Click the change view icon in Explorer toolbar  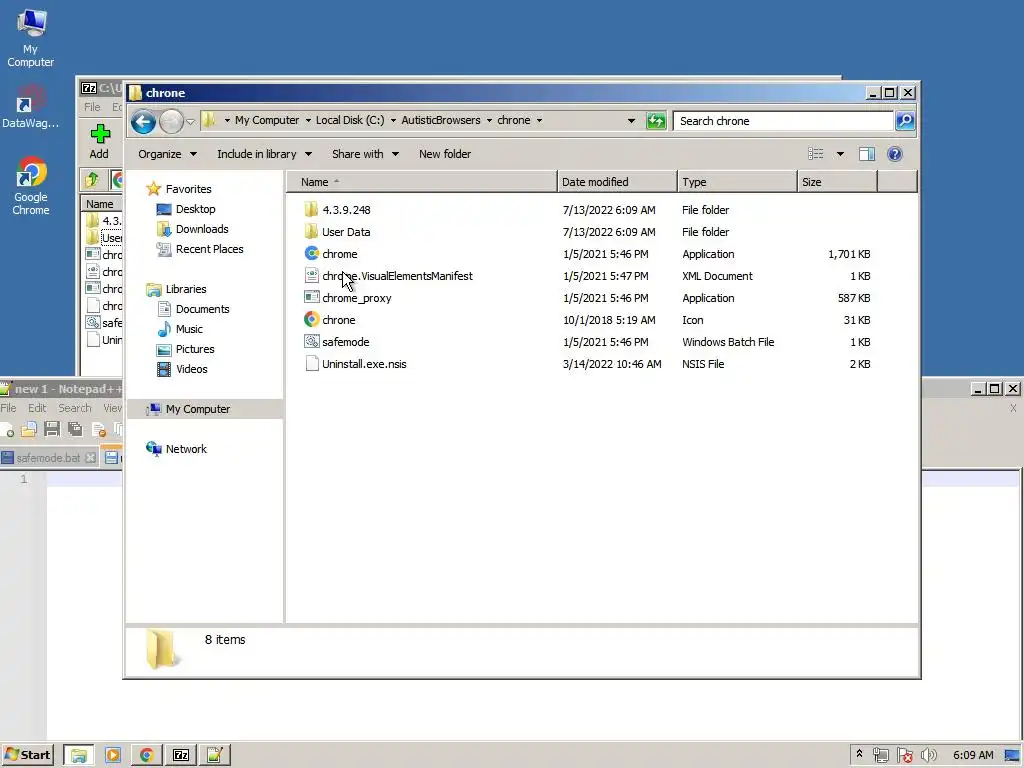click(x=816, y=154)
